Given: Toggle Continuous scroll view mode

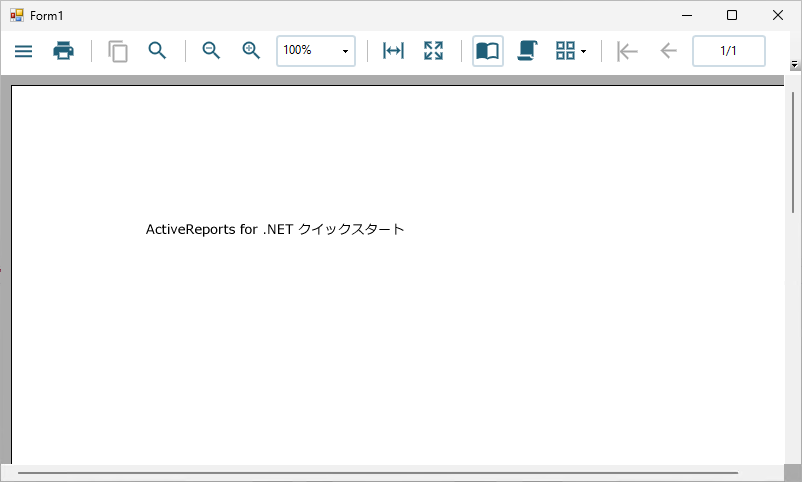Looking at the screenshot, I should click(x=527, y=51).
